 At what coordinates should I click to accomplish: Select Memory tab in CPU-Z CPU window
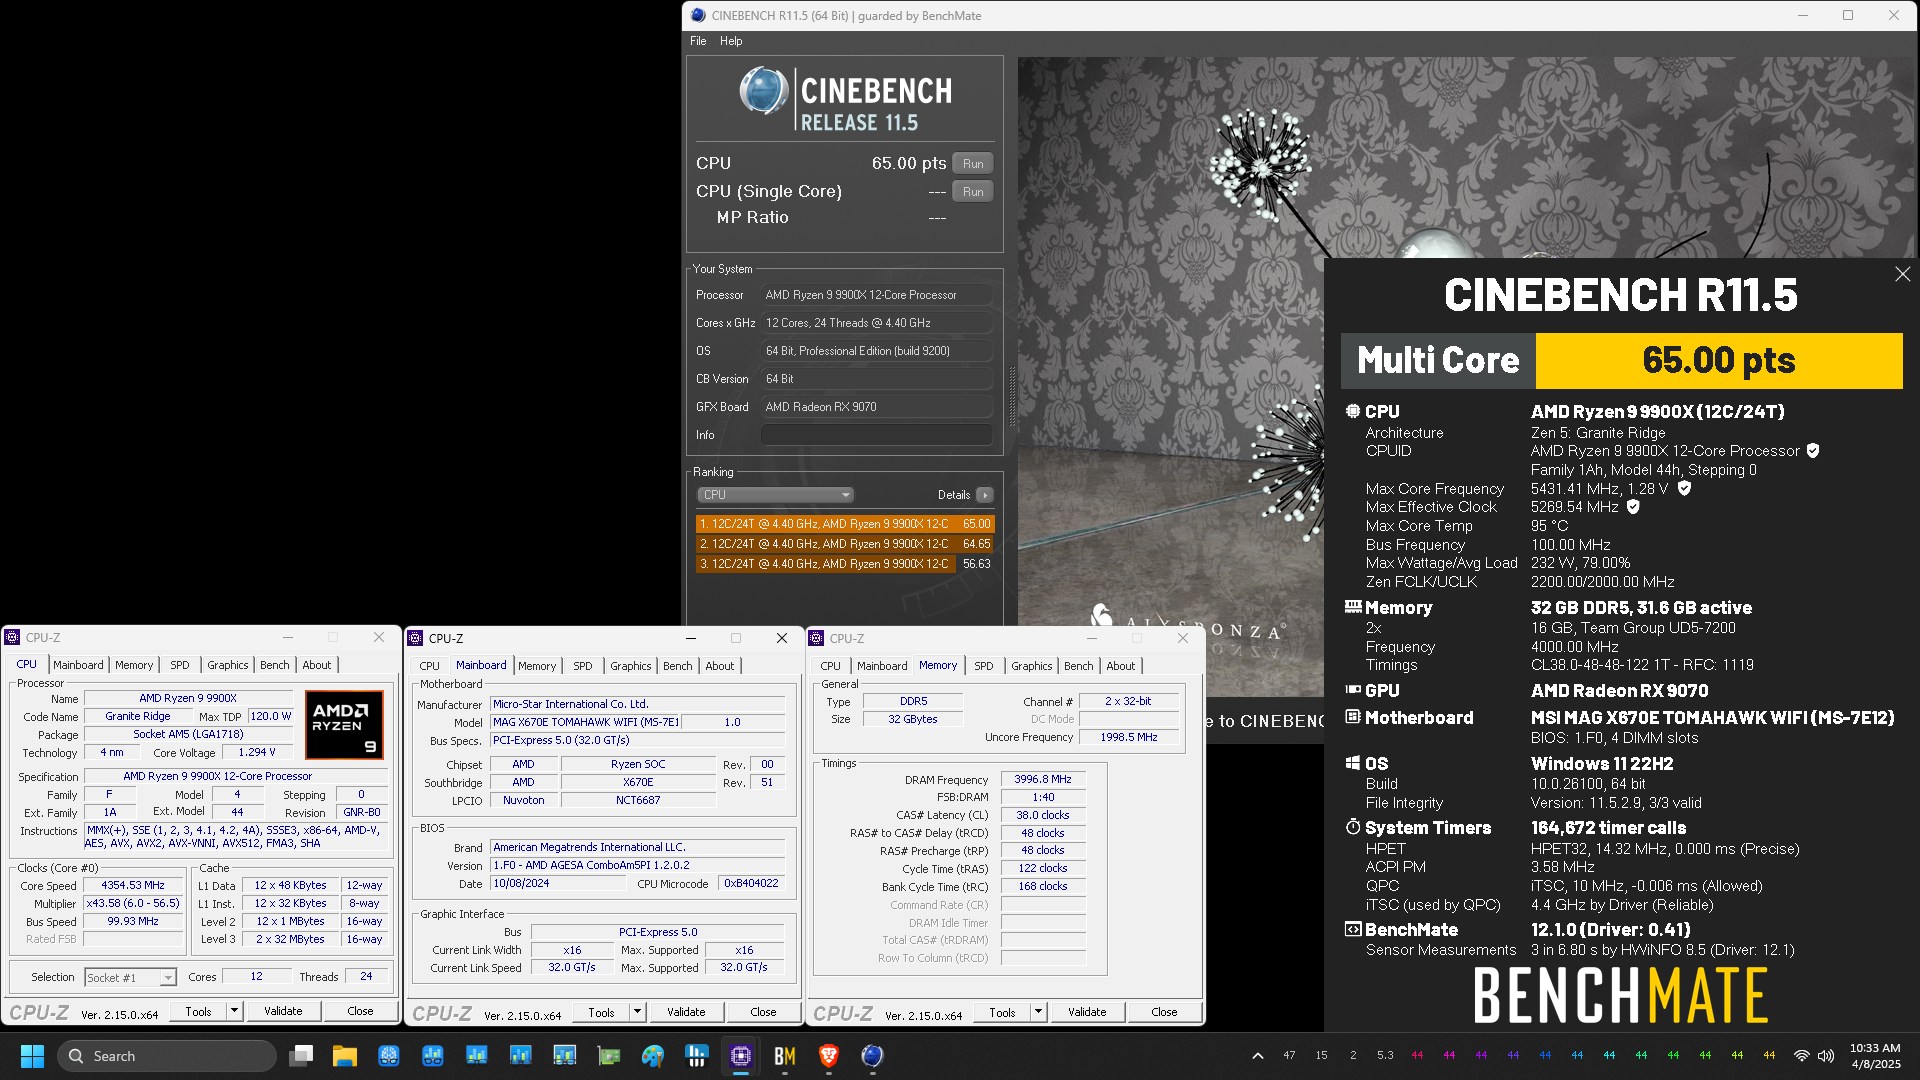tap(134, 665)
